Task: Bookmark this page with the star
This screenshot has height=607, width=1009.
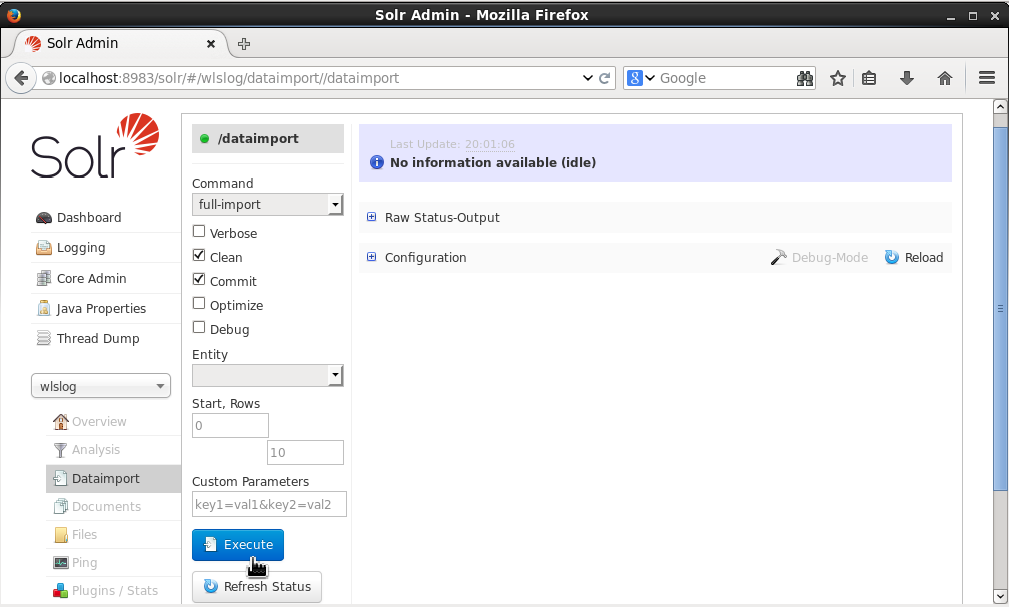Action: point(837,79)
